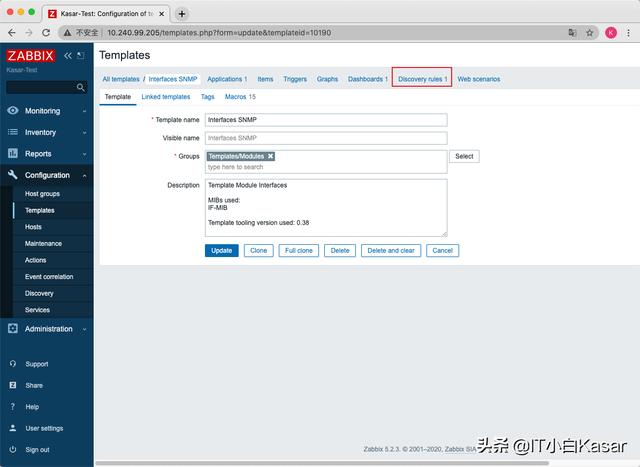Open the Chrome three-dot menu
Image resolution: width=640 pixels, height=467 pixels.
[x=629, y=33]
